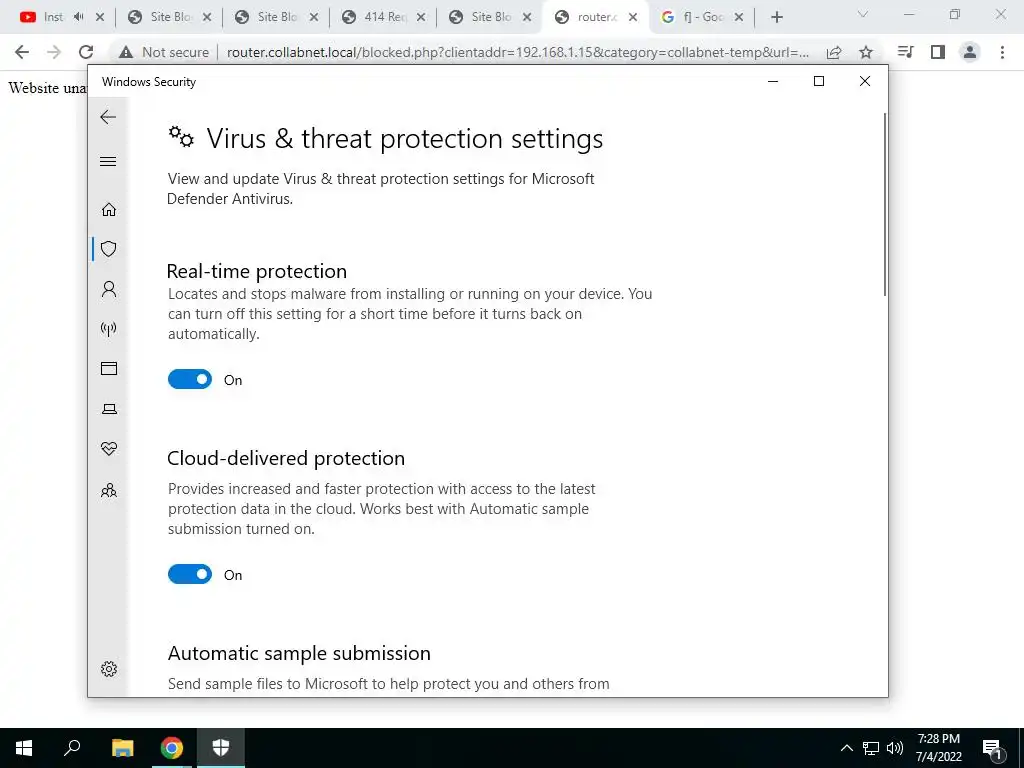1024x768 pixels.
Task: Open Home in Windows Security sidebar
Action: click(108, 209)
